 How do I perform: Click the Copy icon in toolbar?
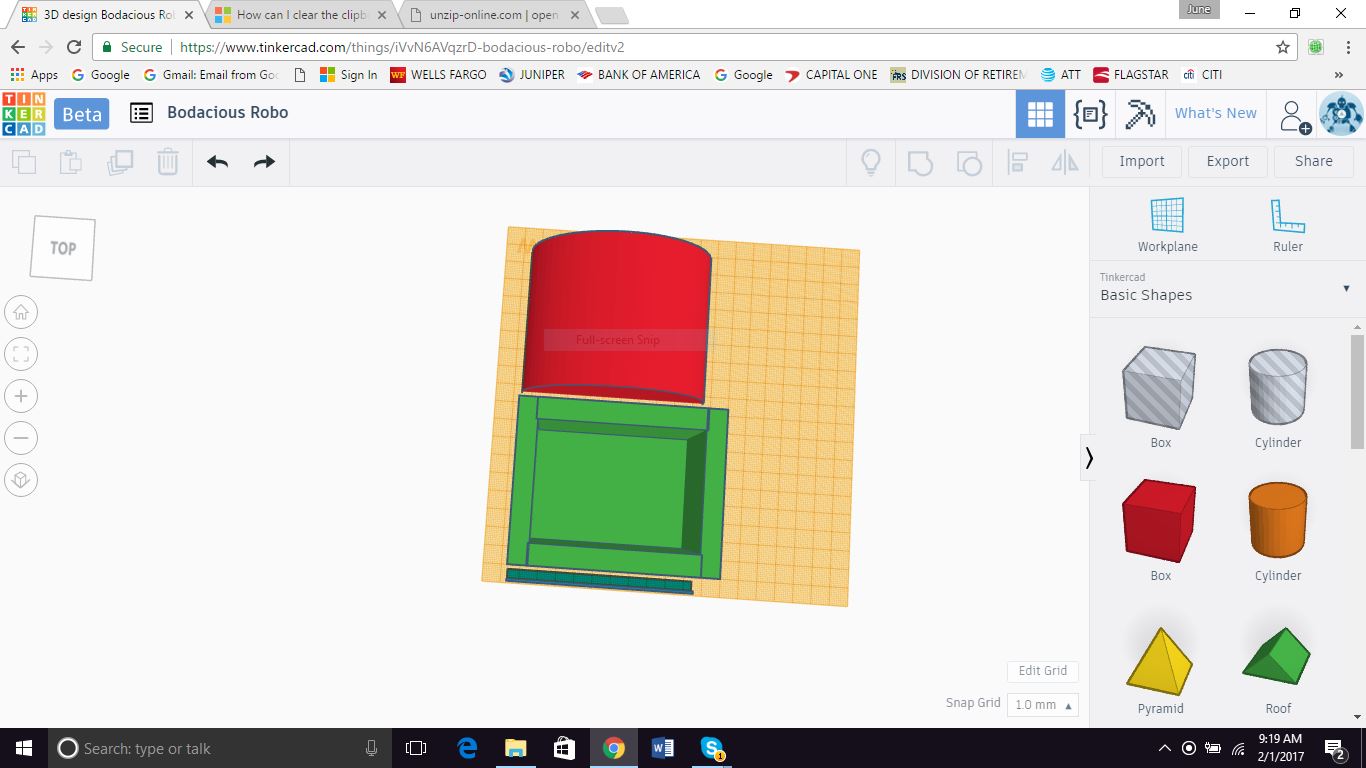[x=24, y=162]
